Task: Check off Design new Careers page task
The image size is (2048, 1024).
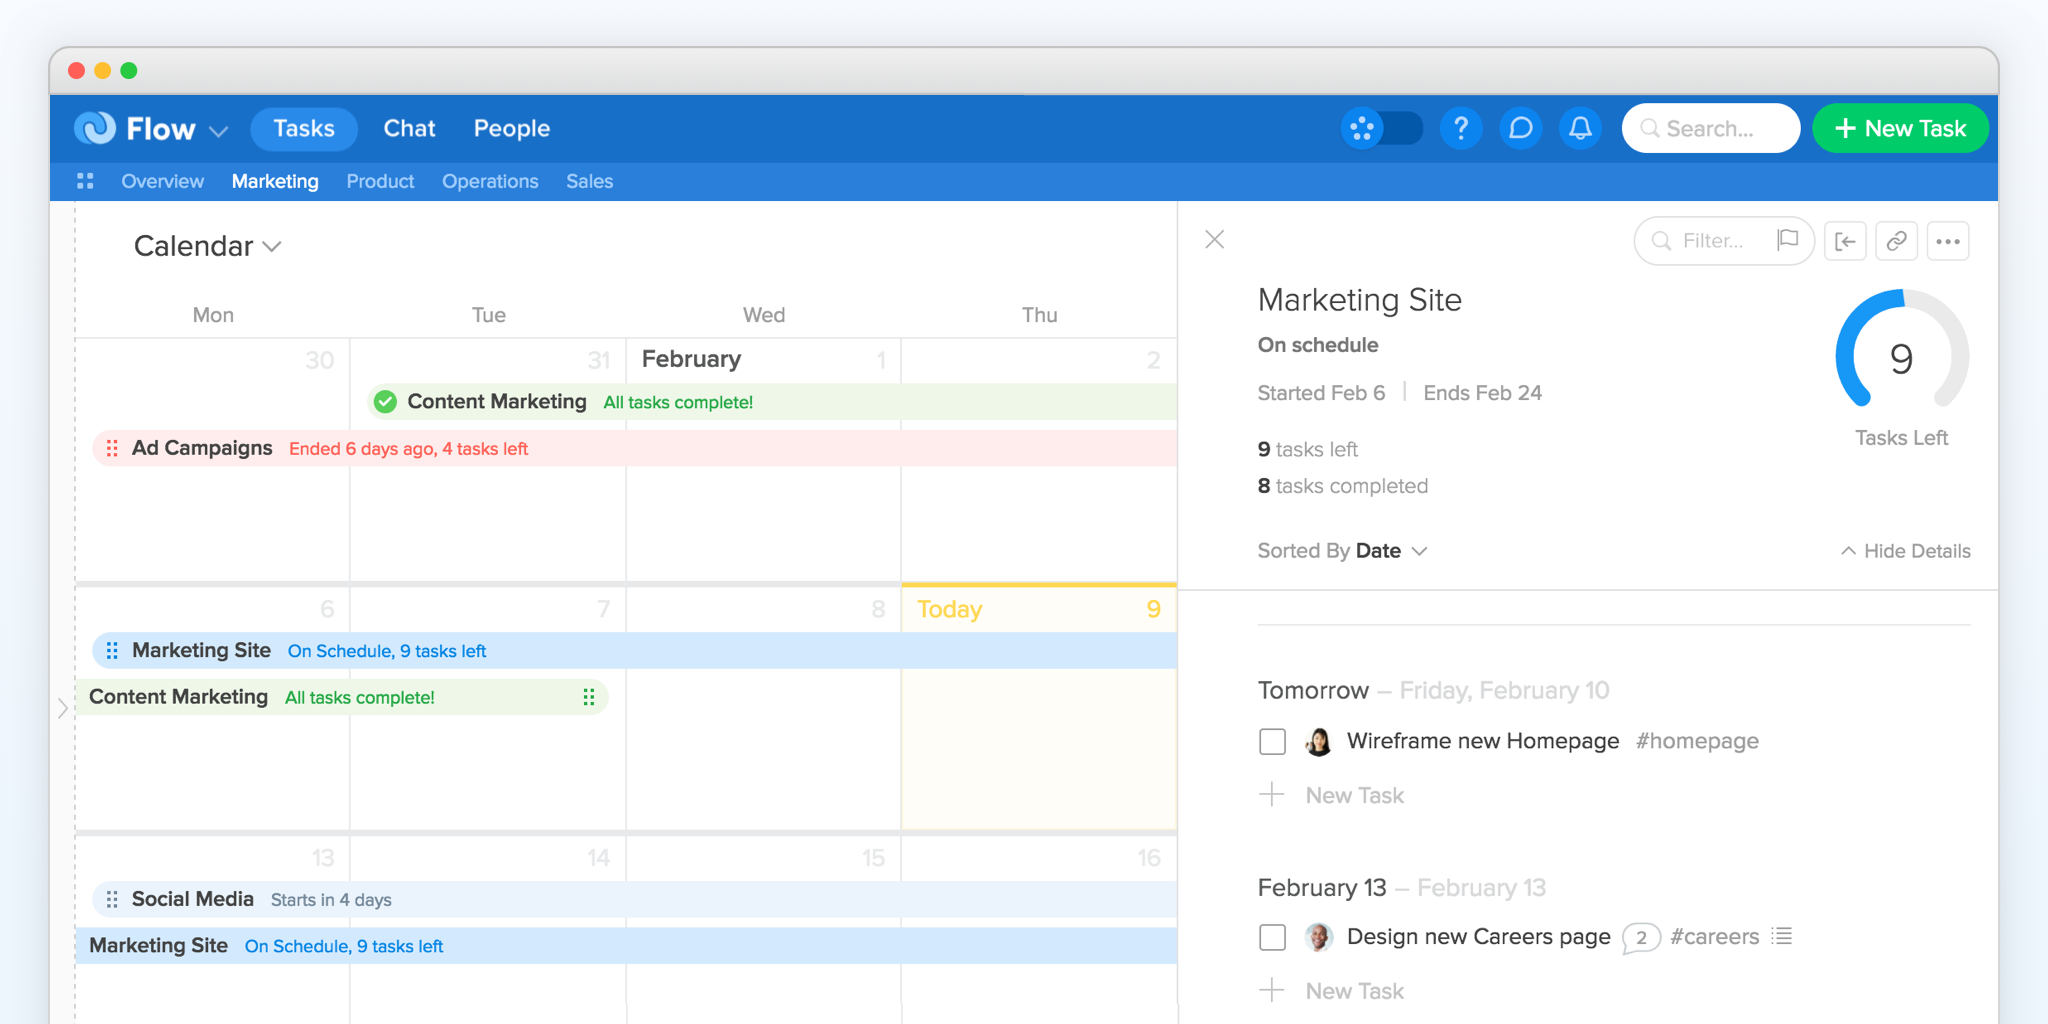Action: pyautogui.click(x=1272, y=937)
